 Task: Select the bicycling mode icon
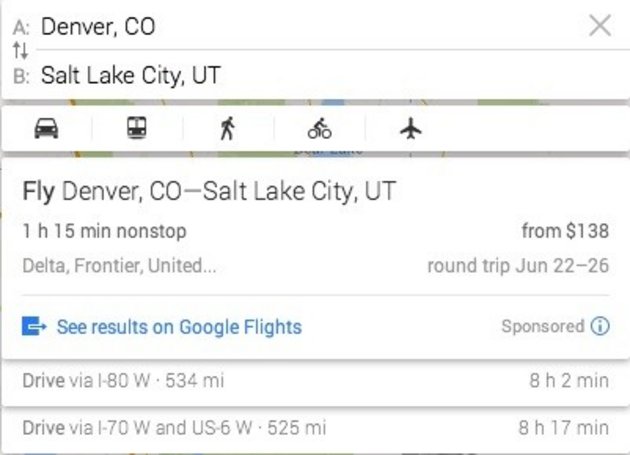coord(320,128)
